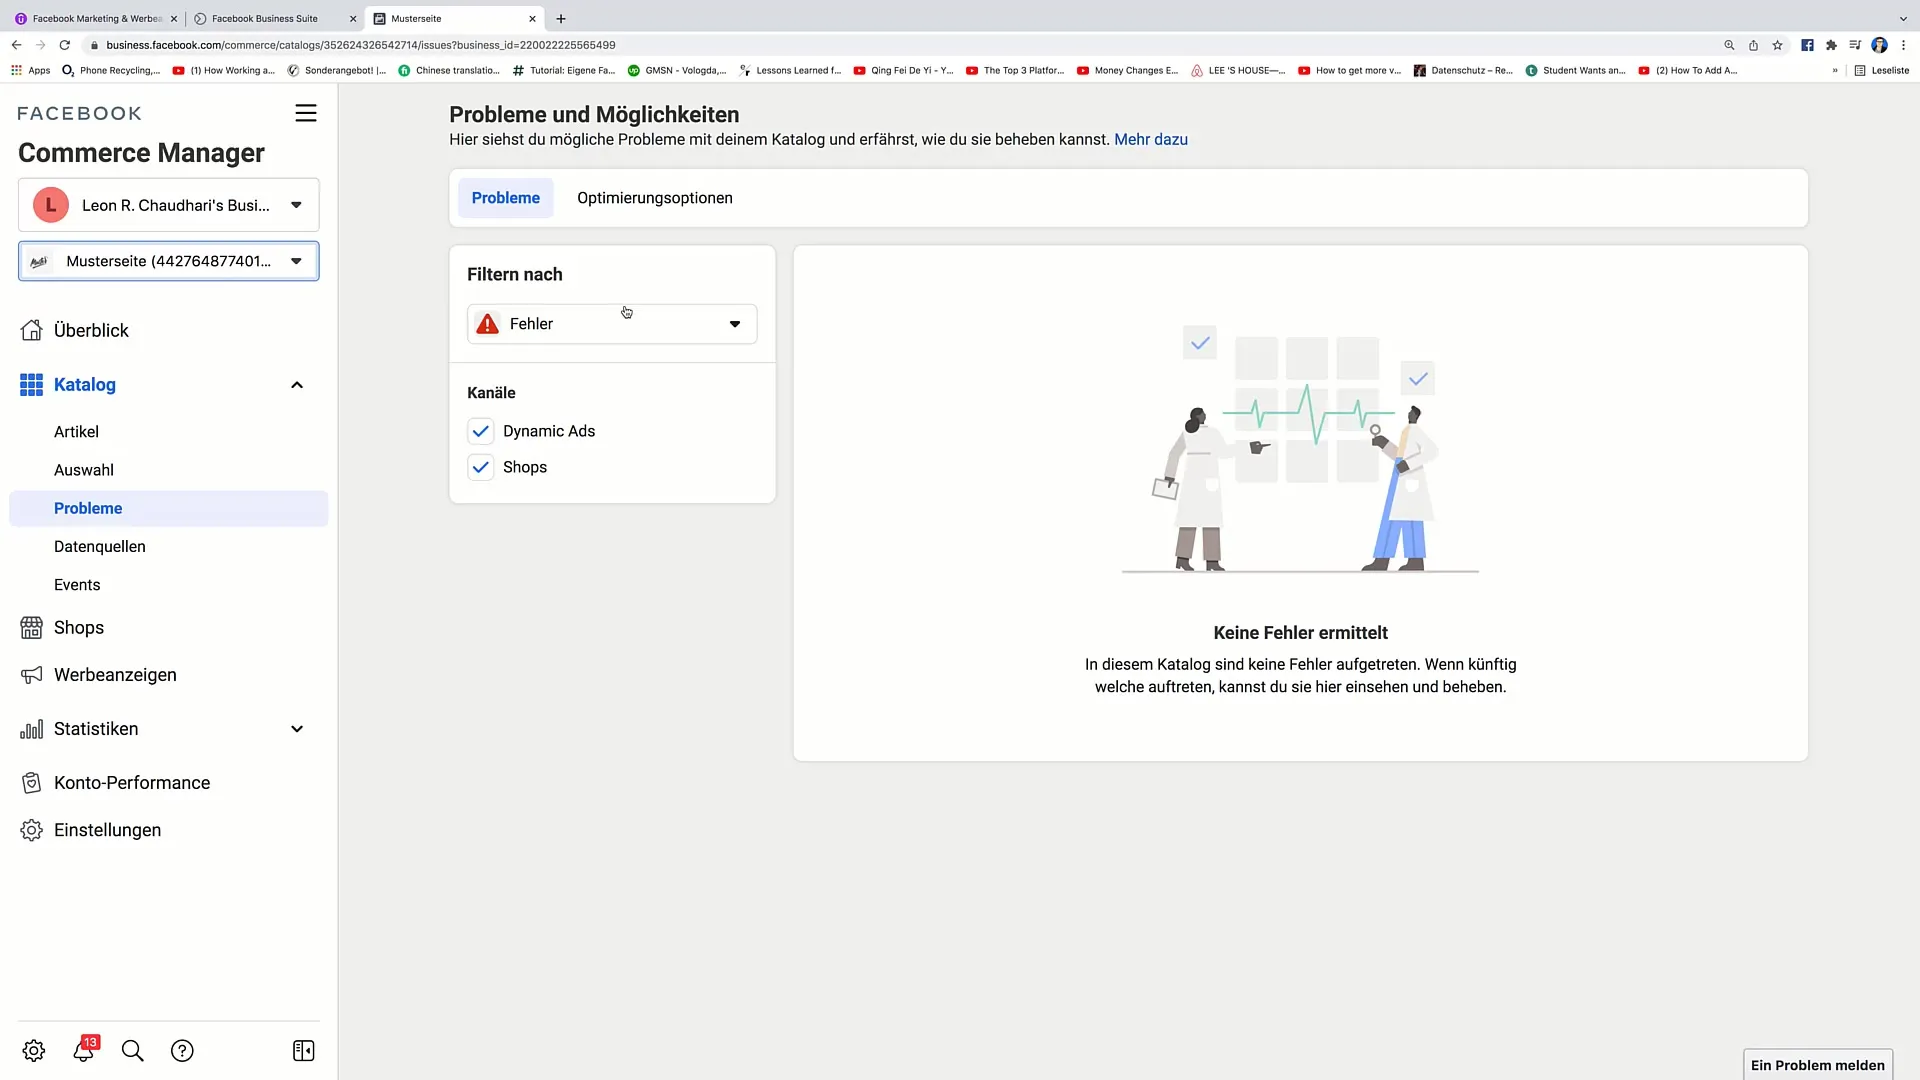1920x1080 pixels.
Task: Open Auswahl in the Katalog menu
Action: 84,470
